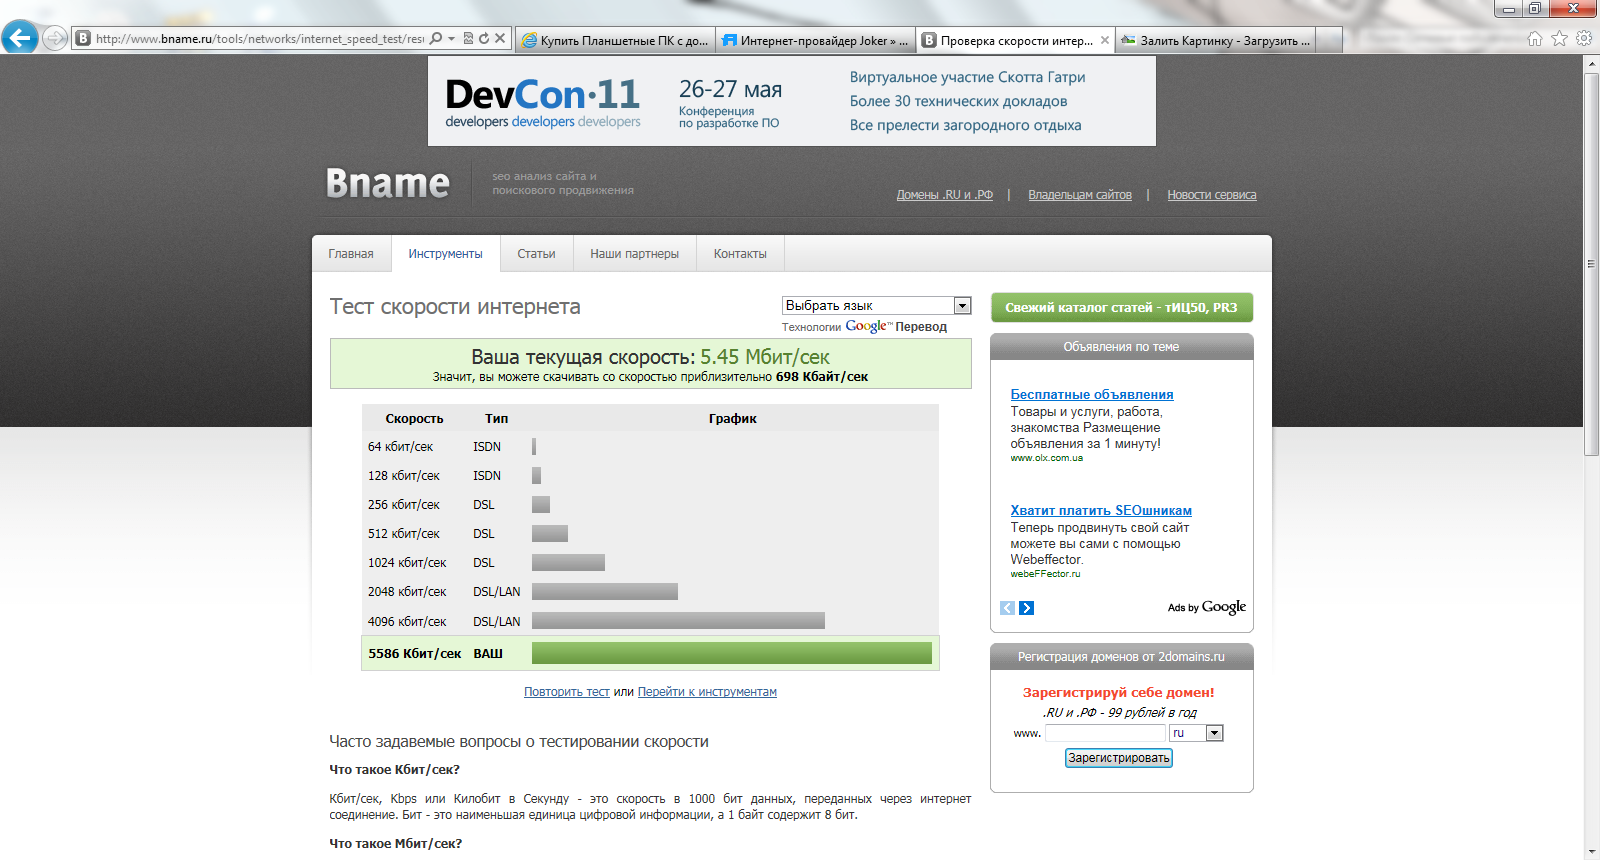Open the 'Статьи' menu tab
1600x860 pixels.
tap(536, 254)
